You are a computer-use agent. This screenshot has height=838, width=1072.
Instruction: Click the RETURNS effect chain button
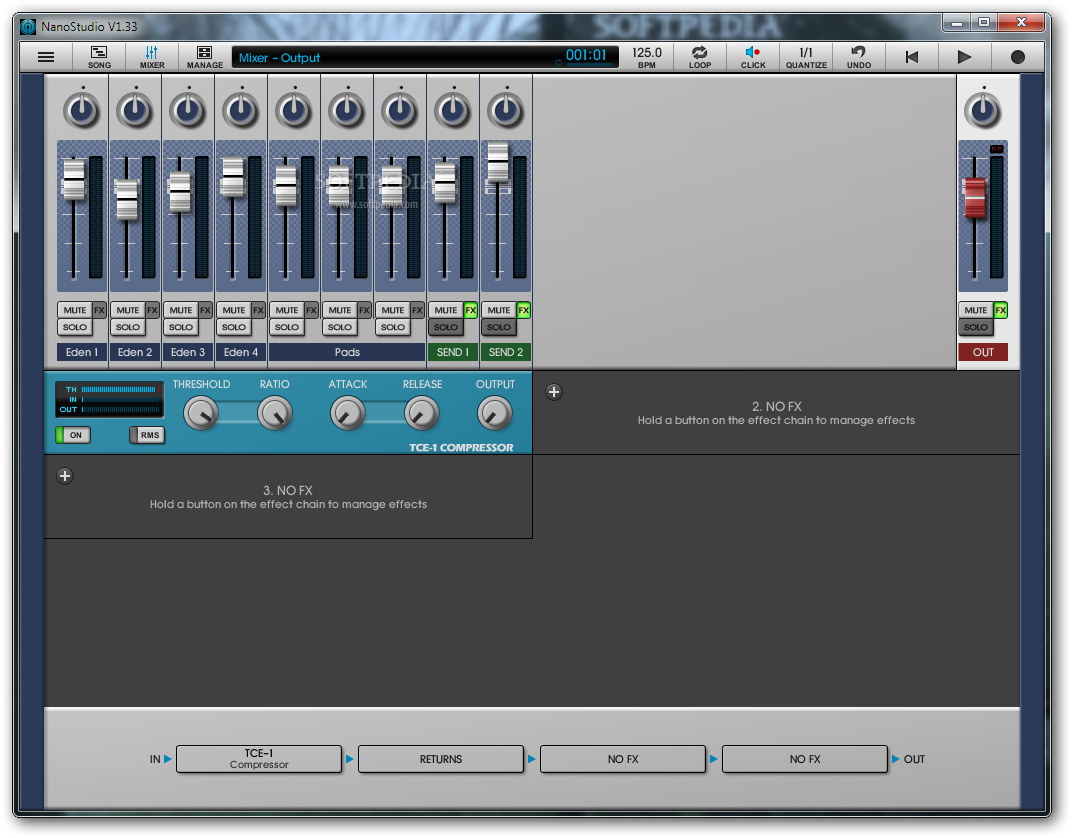pos(441,759)
